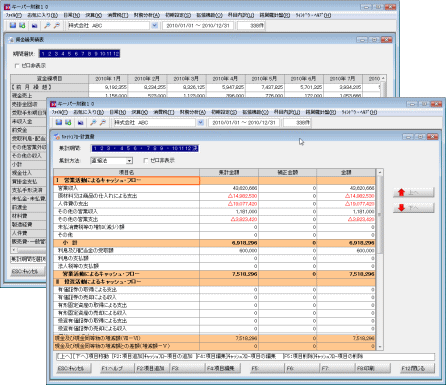Click the date range field 2010/01/01～2010/12/31
The image size is (446, 385).
(x=244, y=123)
